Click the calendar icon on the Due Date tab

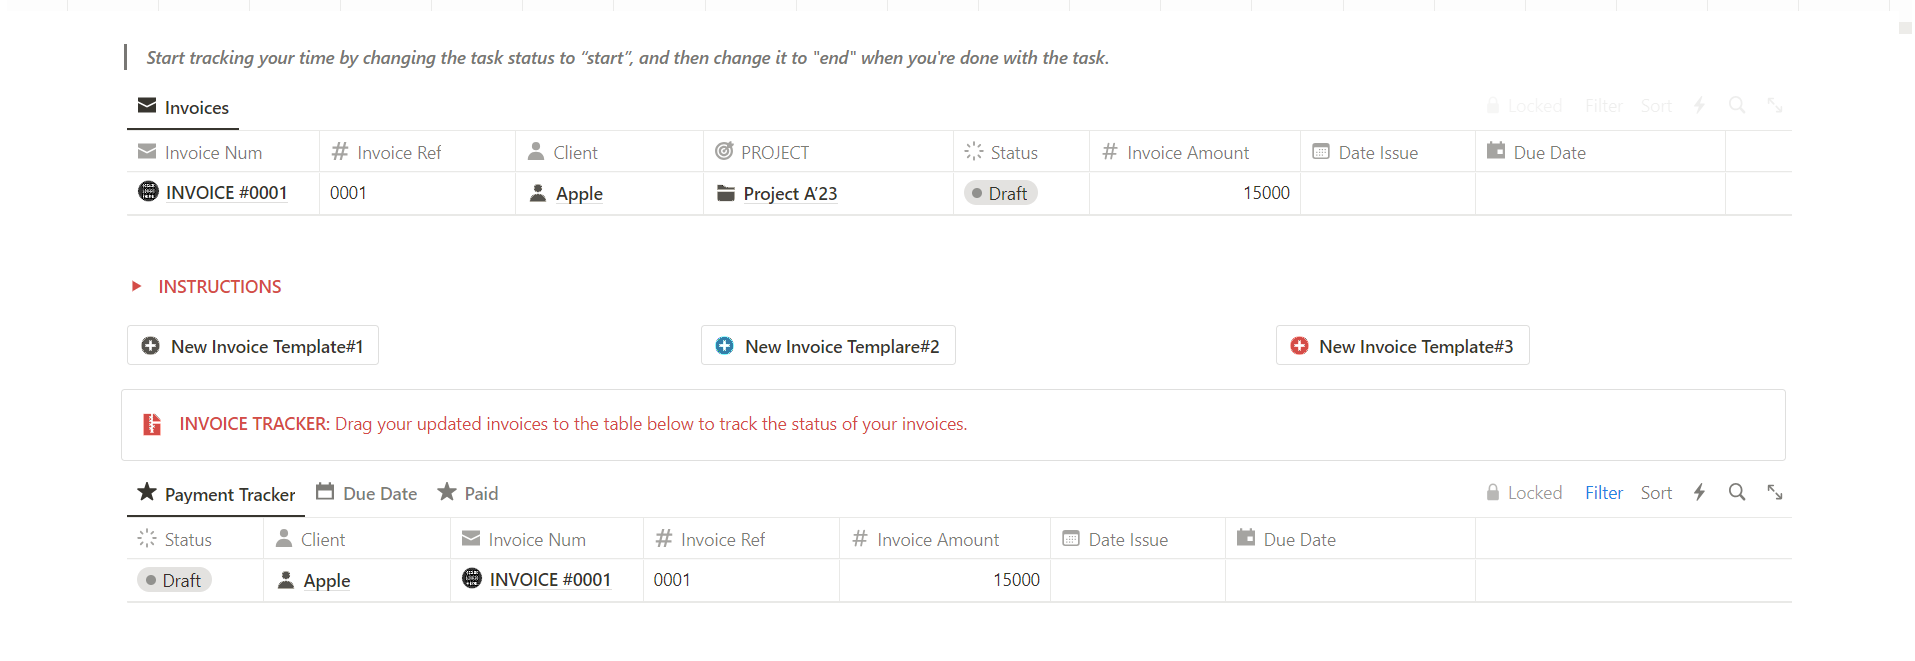[x=325, y=492]
